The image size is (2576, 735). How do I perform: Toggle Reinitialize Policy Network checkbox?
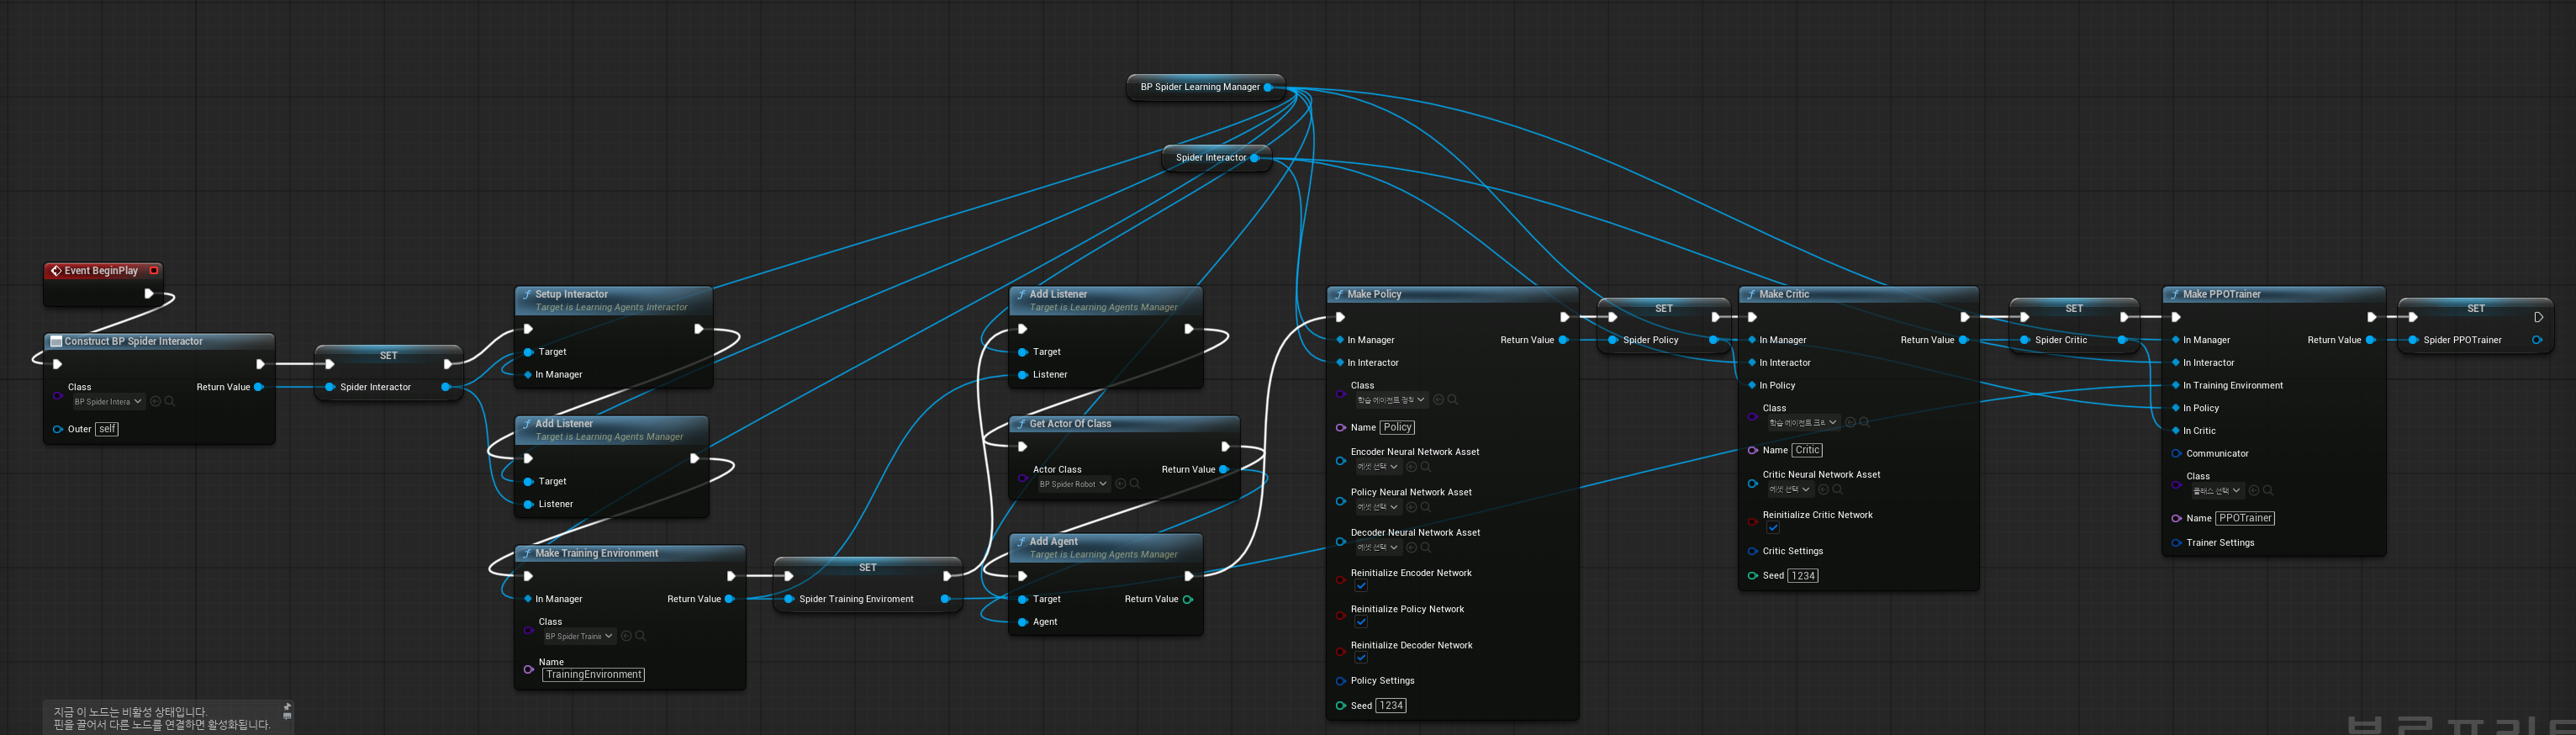[1361, 622]
